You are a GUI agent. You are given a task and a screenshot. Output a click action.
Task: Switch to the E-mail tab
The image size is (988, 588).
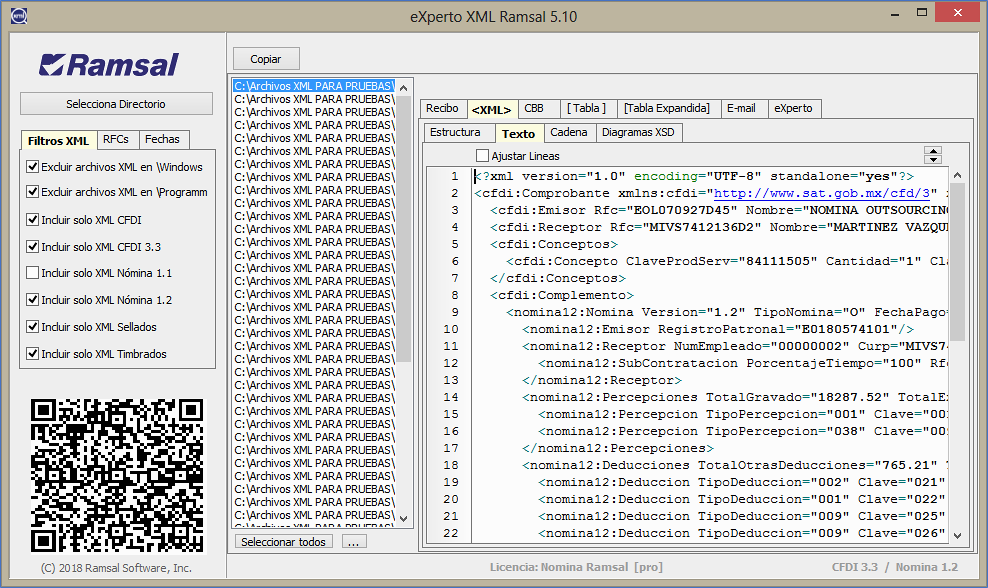click(742, 108)
